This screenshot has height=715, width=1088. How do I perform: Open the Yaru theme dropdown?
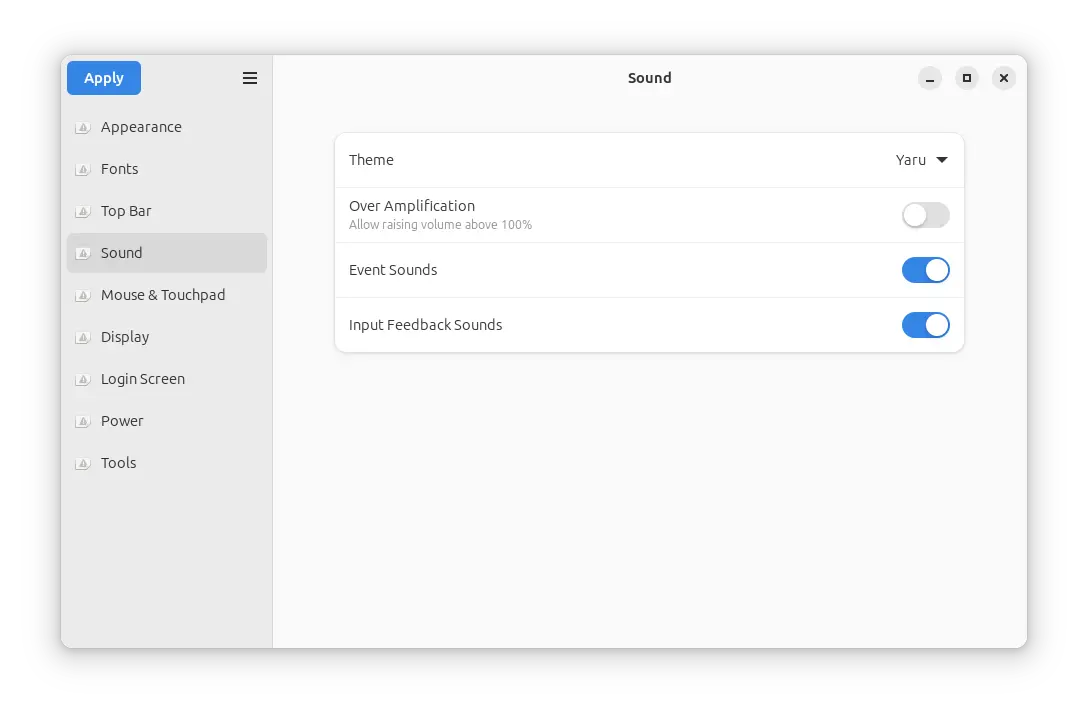tap(921, 160)
